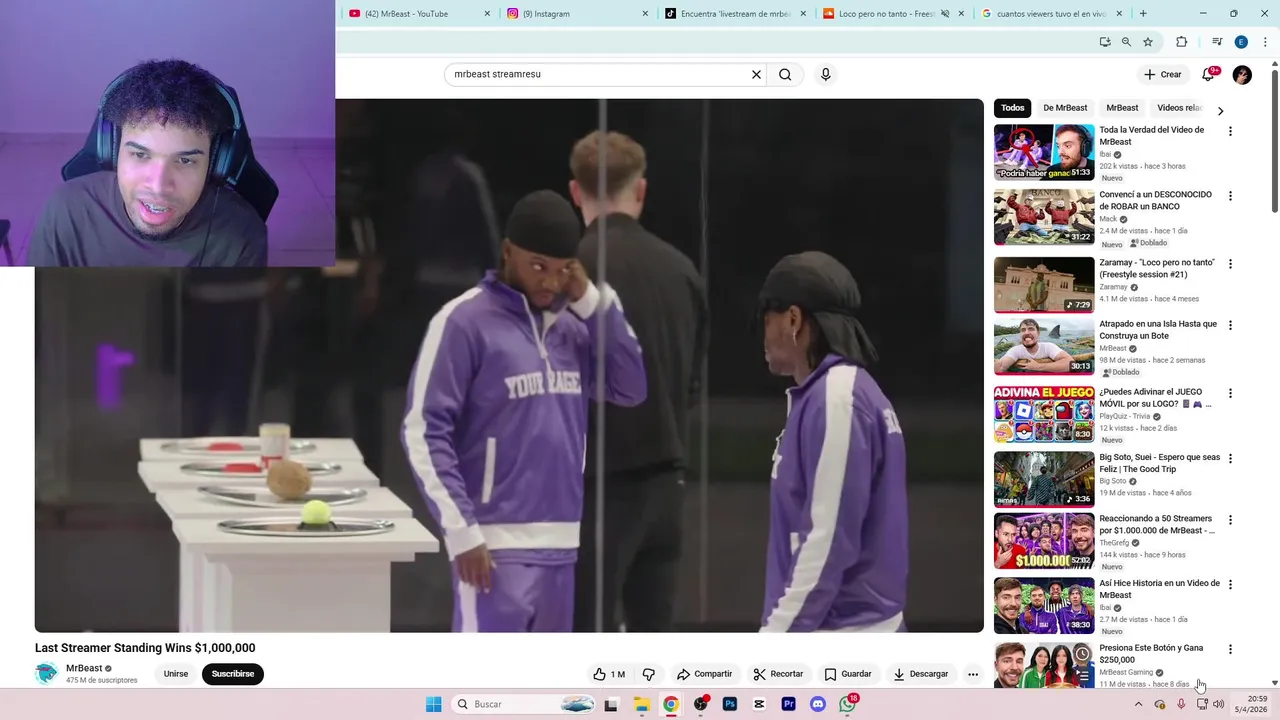
Task: Open YouTube notifications bell
Action: pyautogui.click(x=1208, y=74)
